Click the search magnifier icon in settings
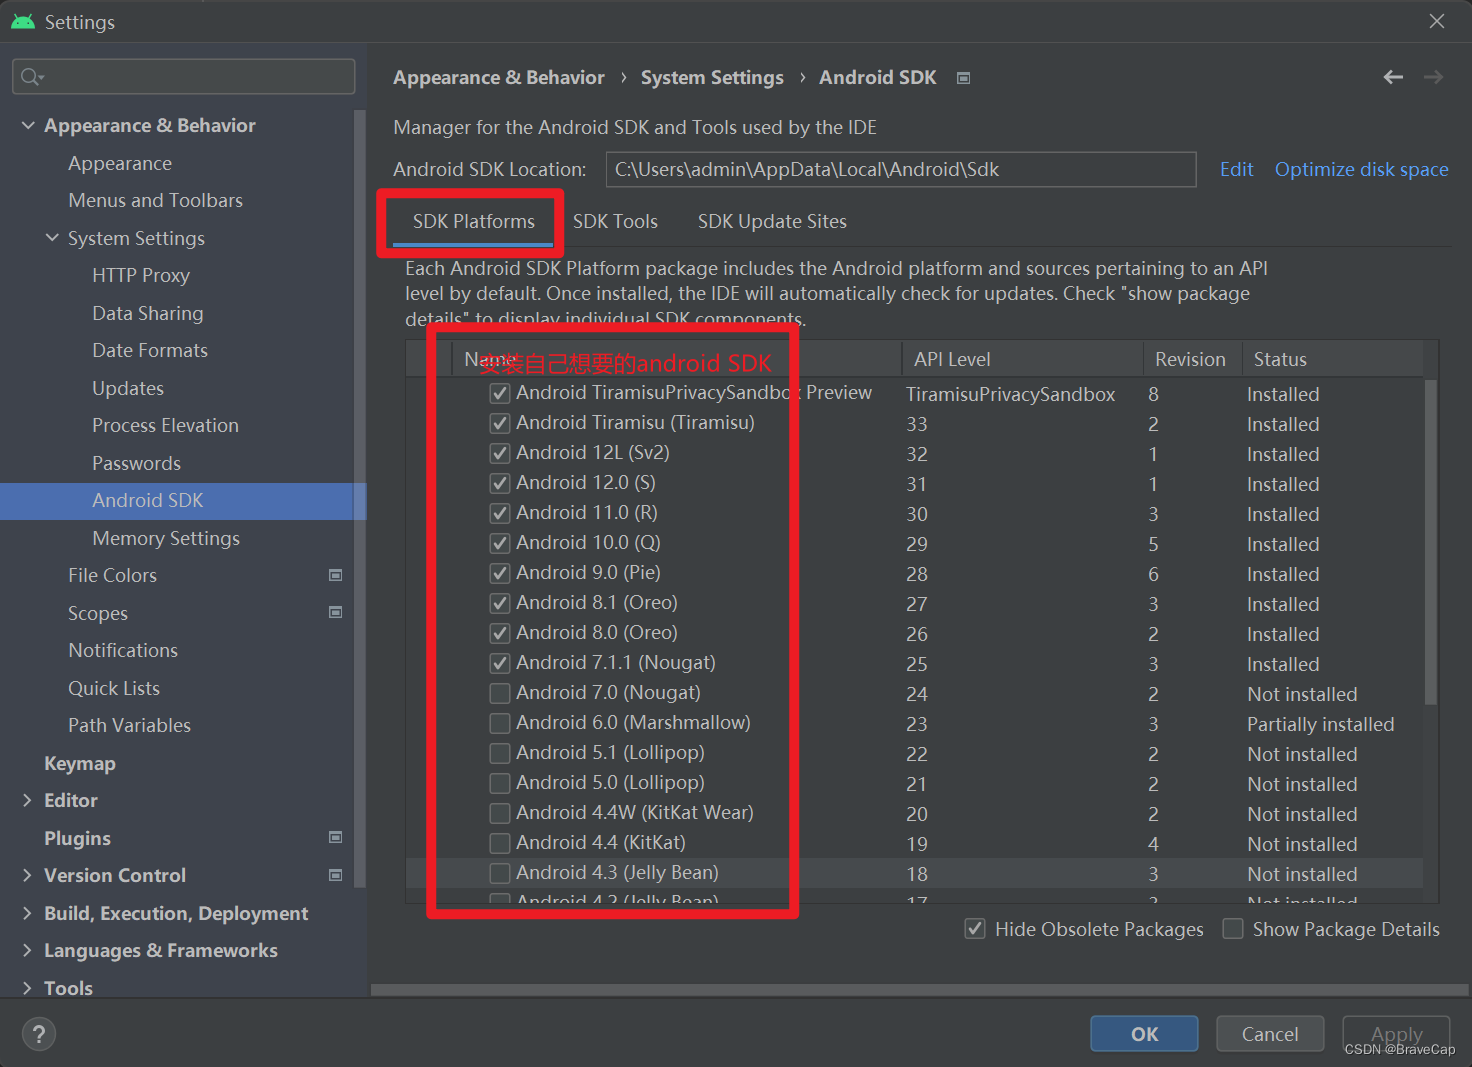The image size is (1472, 1067). 33,77
